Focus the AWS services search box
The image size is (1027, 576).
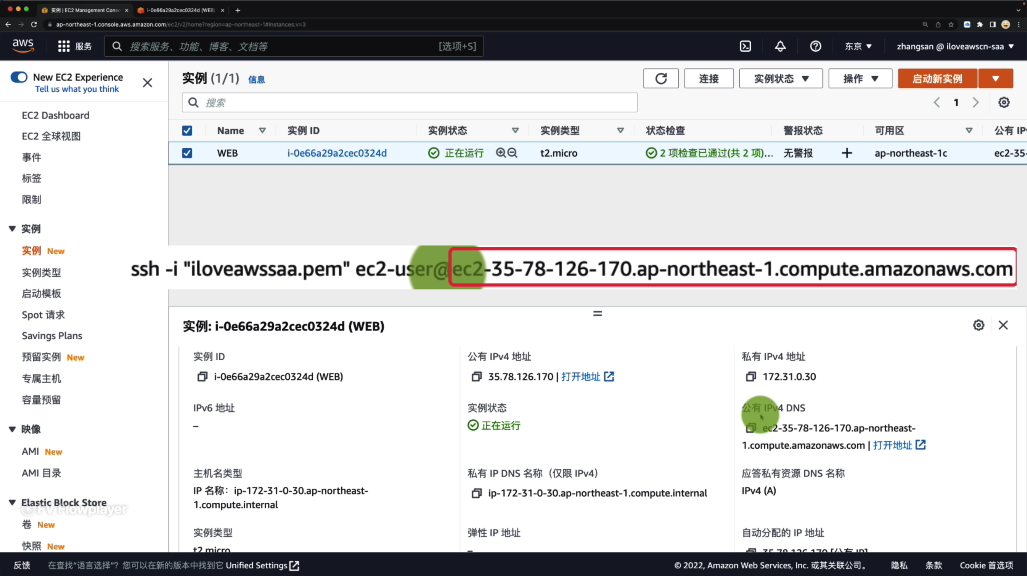point(294,47)
